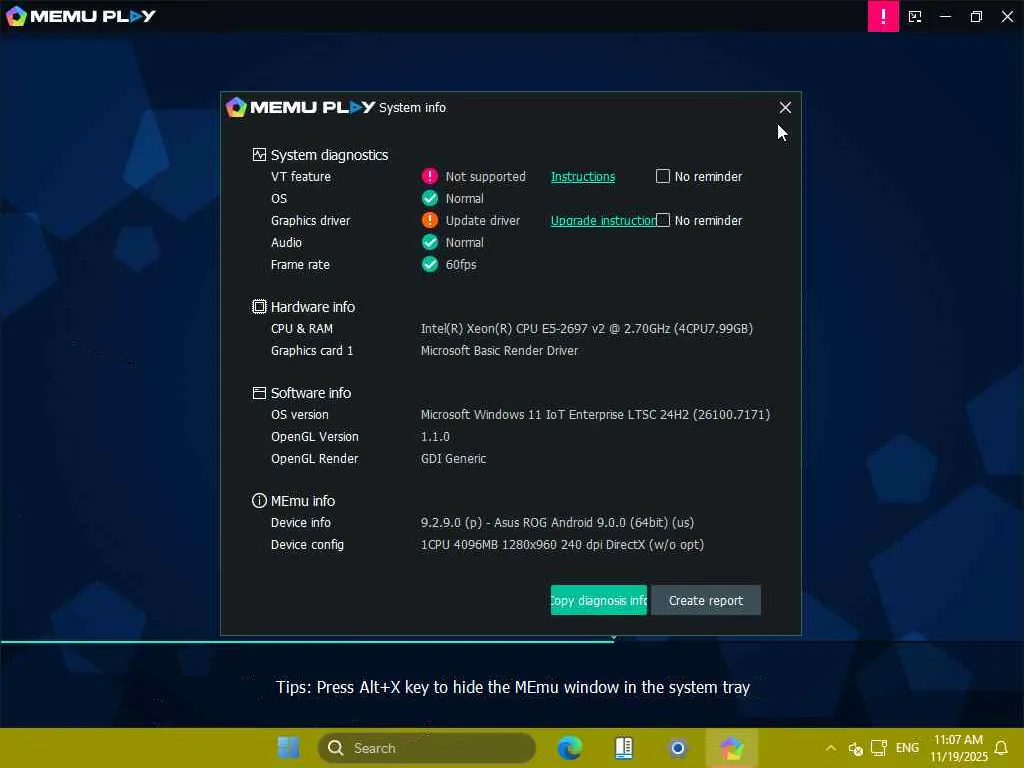Click the Device config value 1CPU 4096MB

pos(562,545)
